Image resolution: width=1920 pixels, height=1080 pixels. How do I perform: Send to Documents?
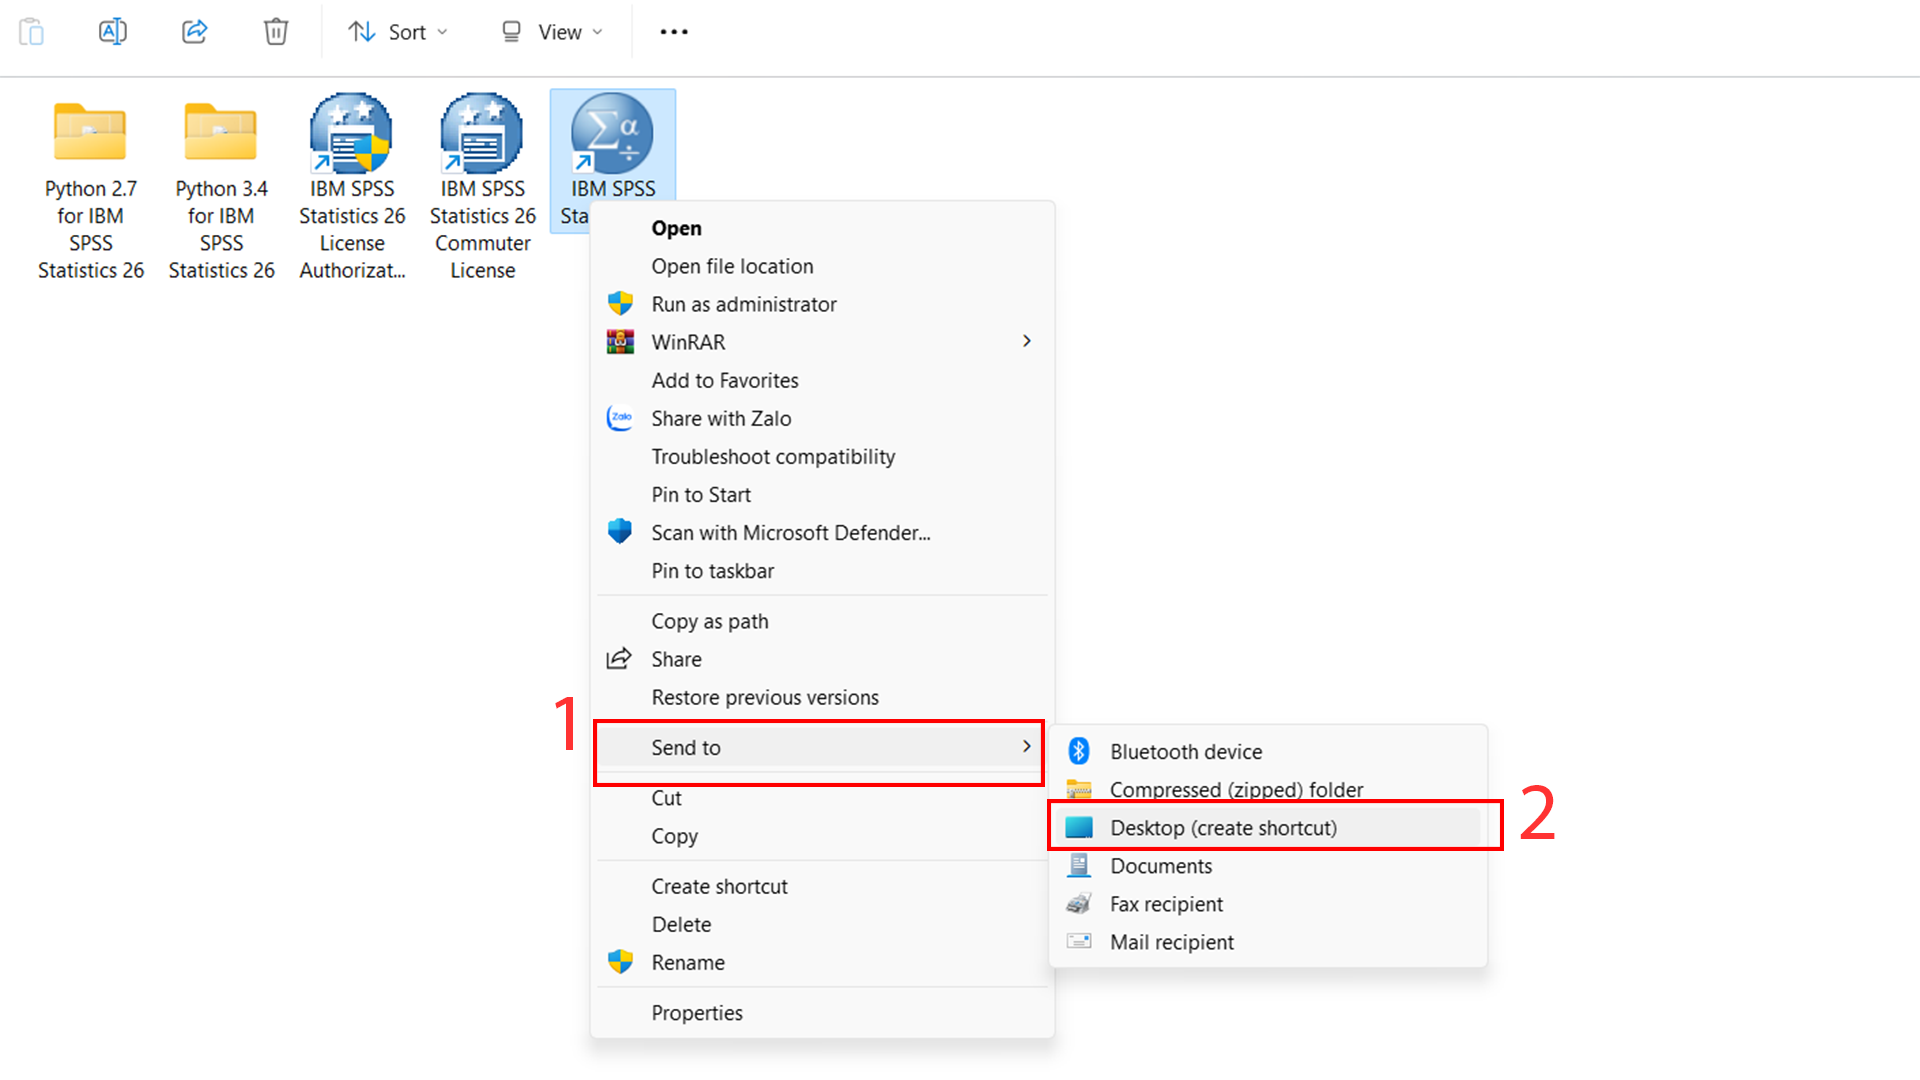coord(1268,866)
